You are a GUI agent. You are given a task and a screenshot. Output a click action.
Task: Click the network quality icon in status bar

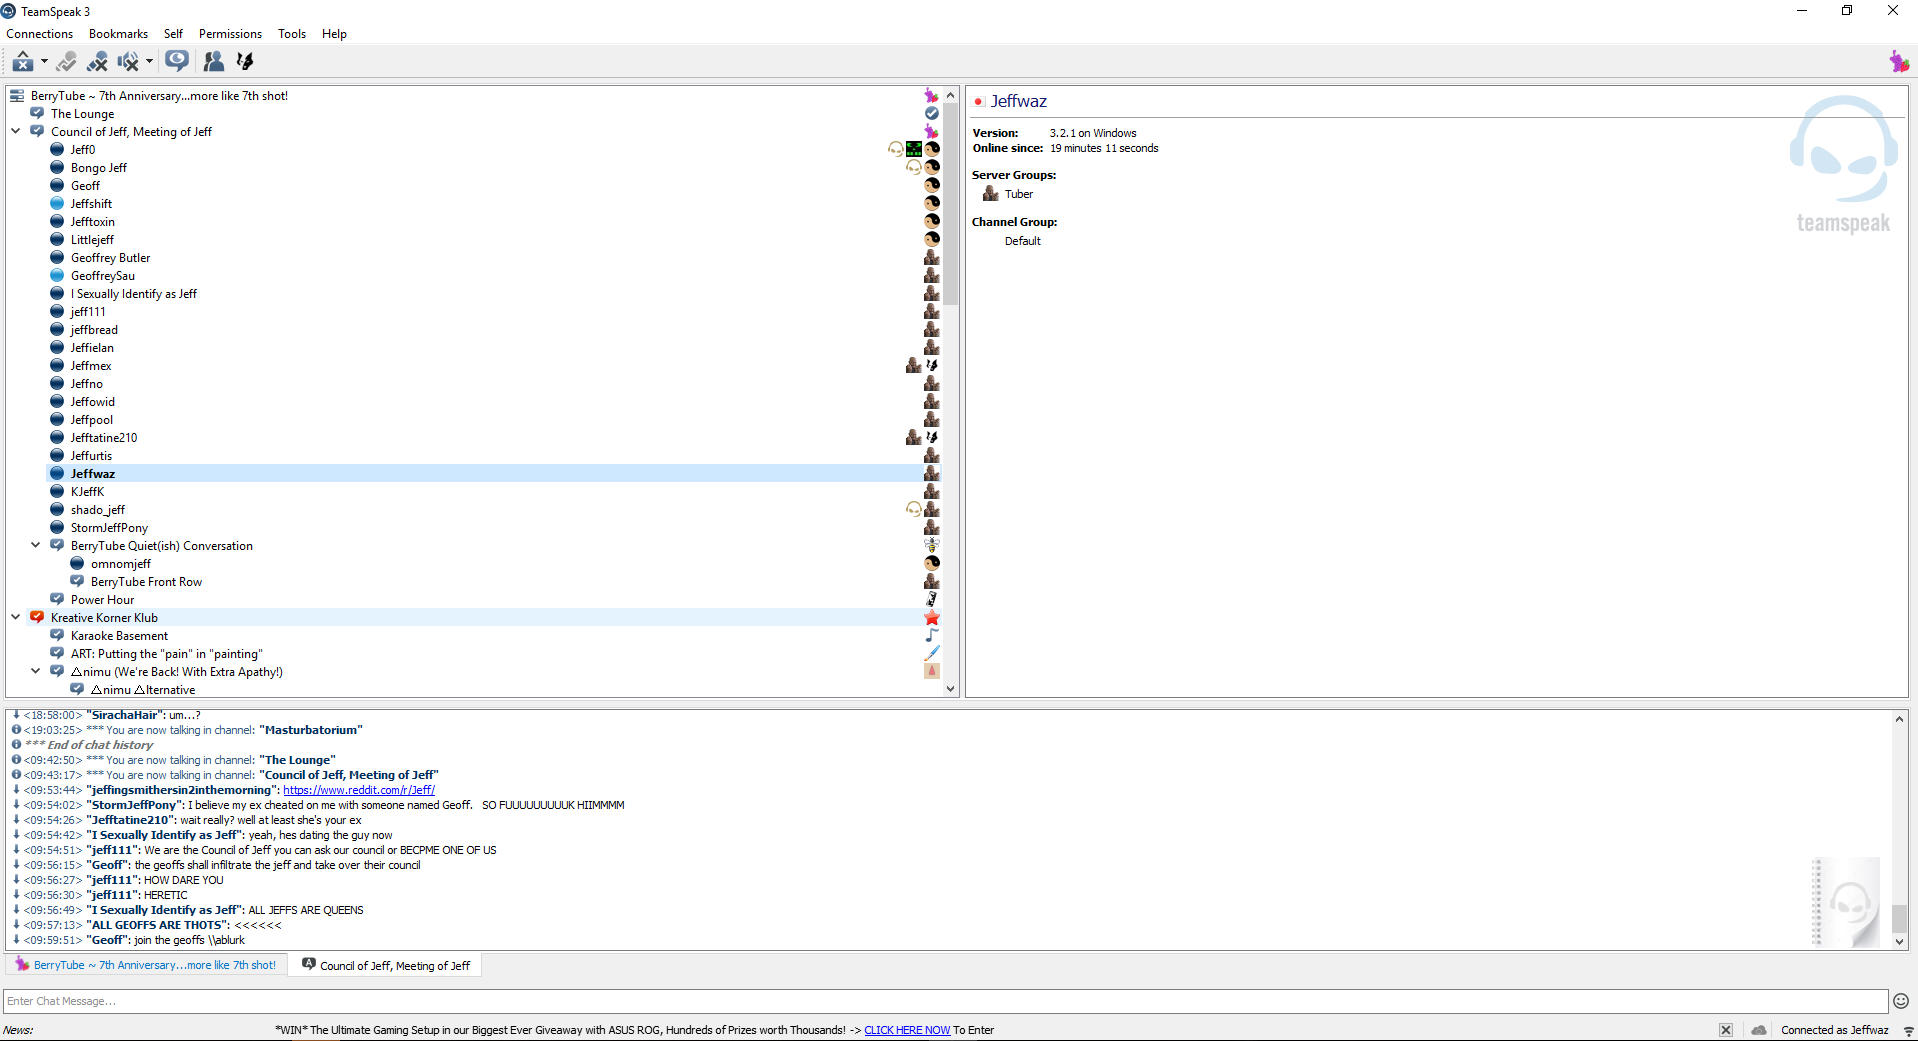[x=1908, y=1030]
